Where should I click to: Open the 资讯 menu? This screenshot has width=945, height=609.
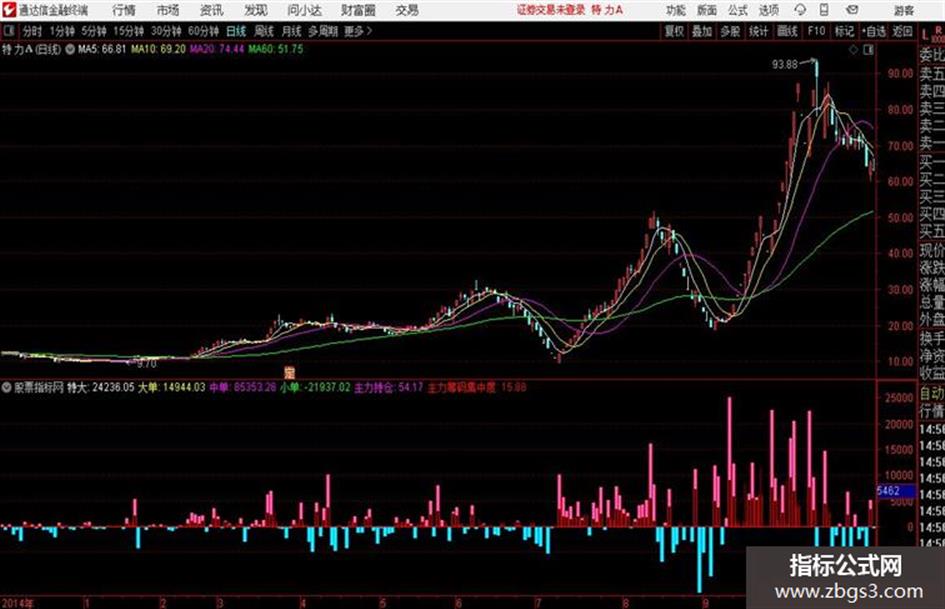(x=212, y=10)
